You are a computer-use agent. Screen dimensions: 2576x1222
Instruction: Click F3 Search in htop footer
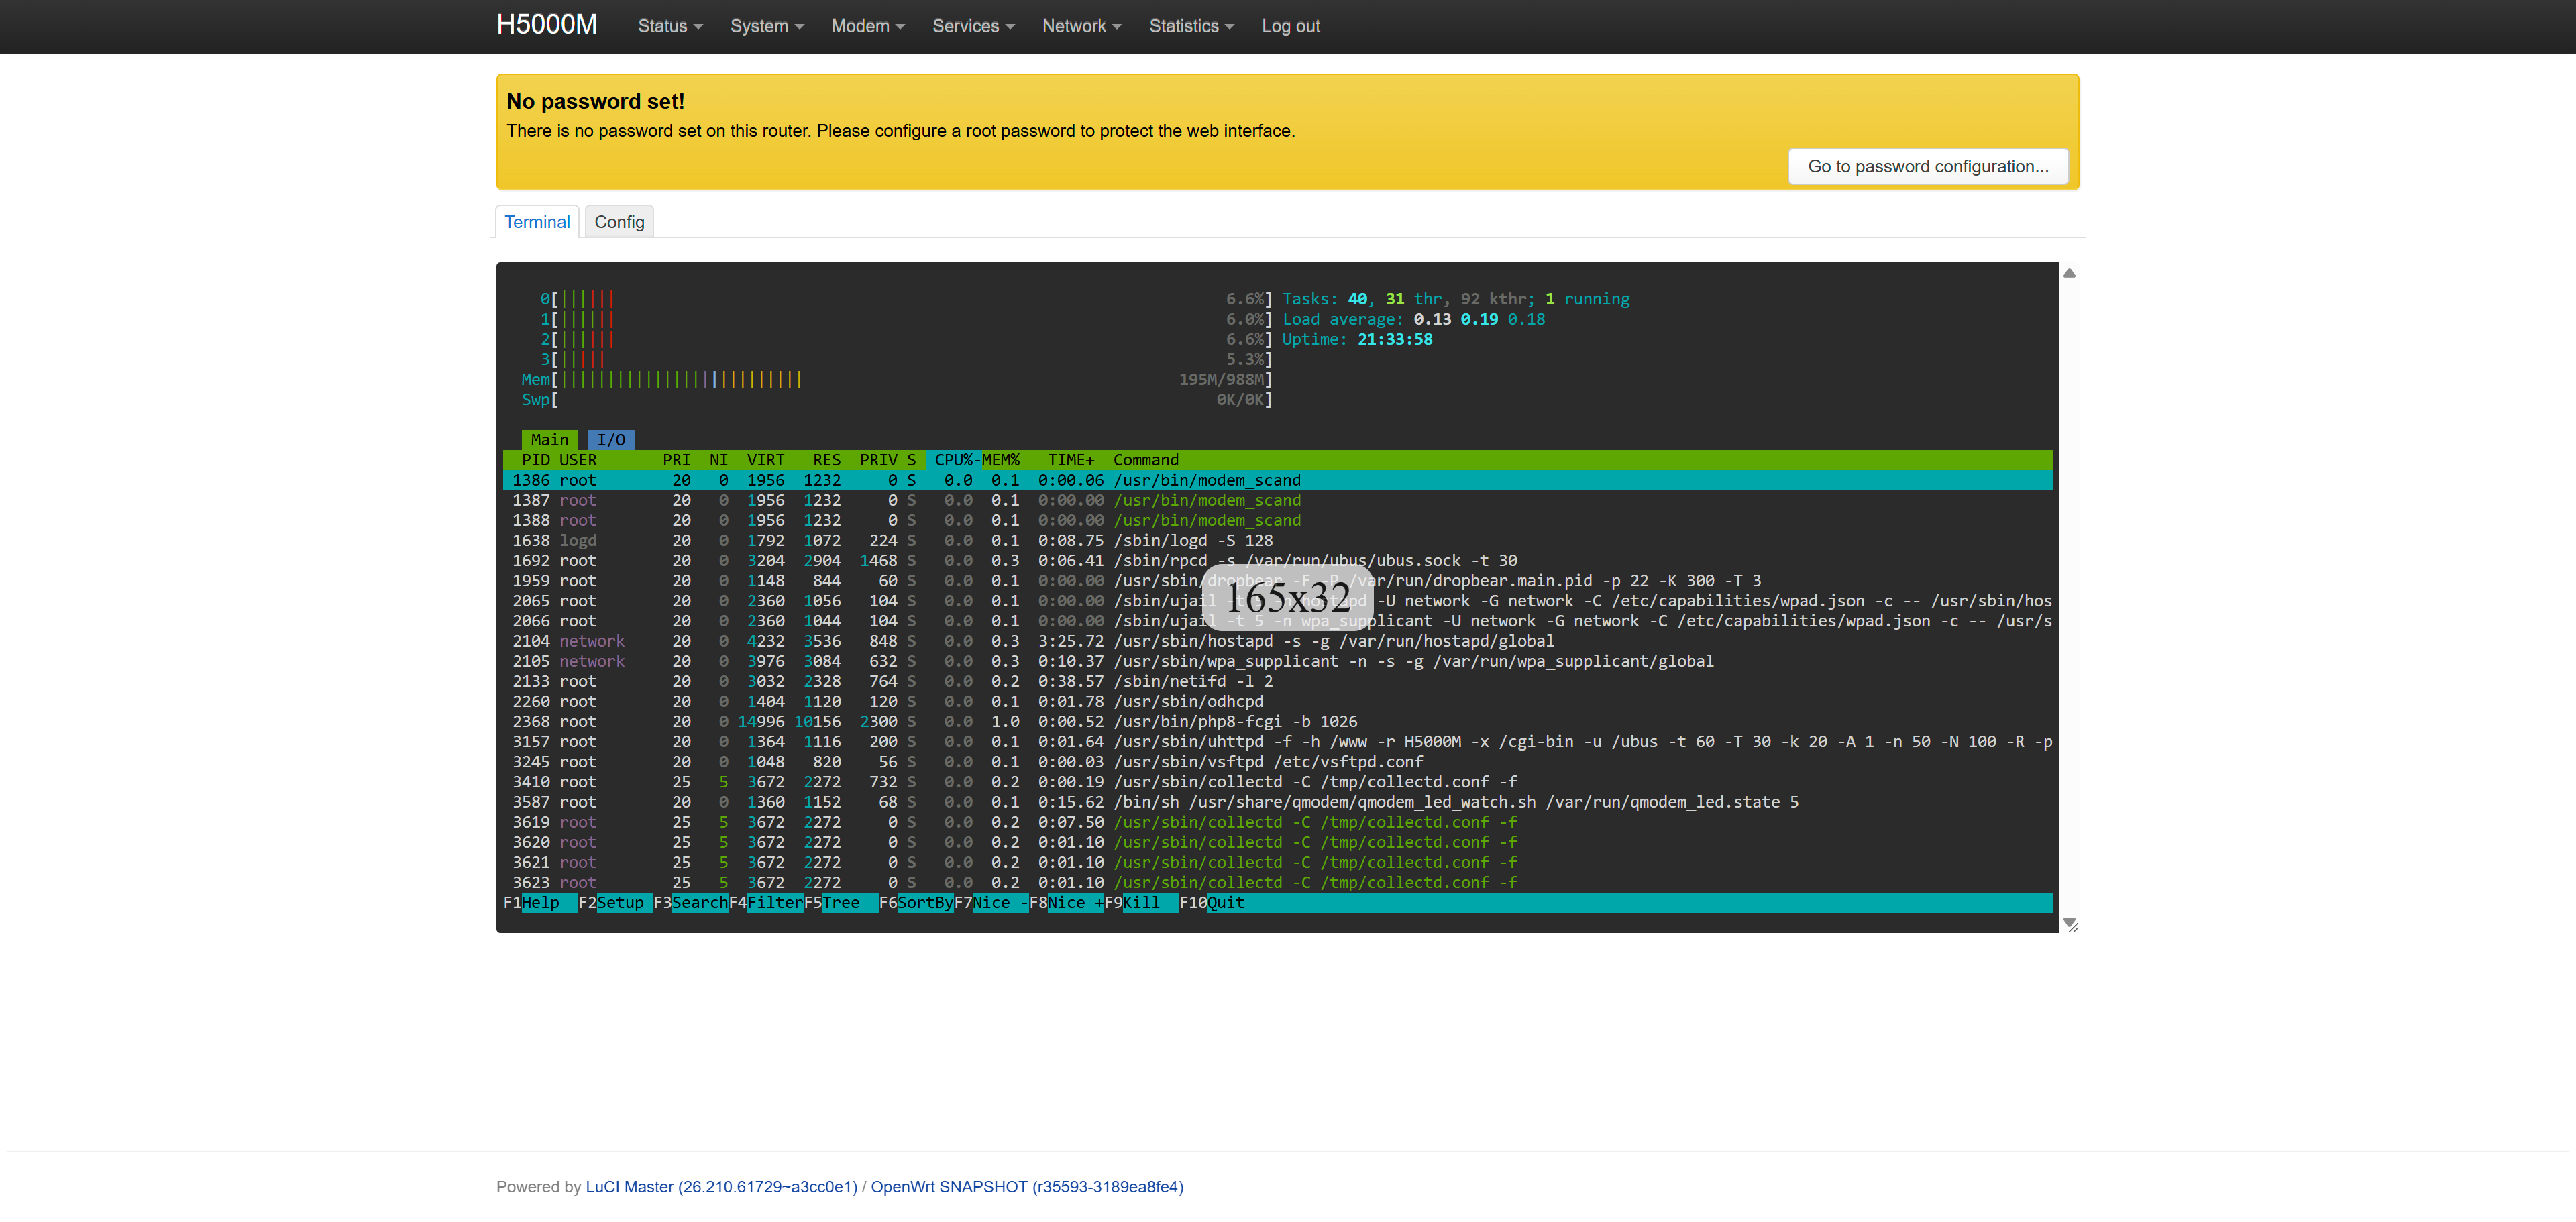pos(691,902)
